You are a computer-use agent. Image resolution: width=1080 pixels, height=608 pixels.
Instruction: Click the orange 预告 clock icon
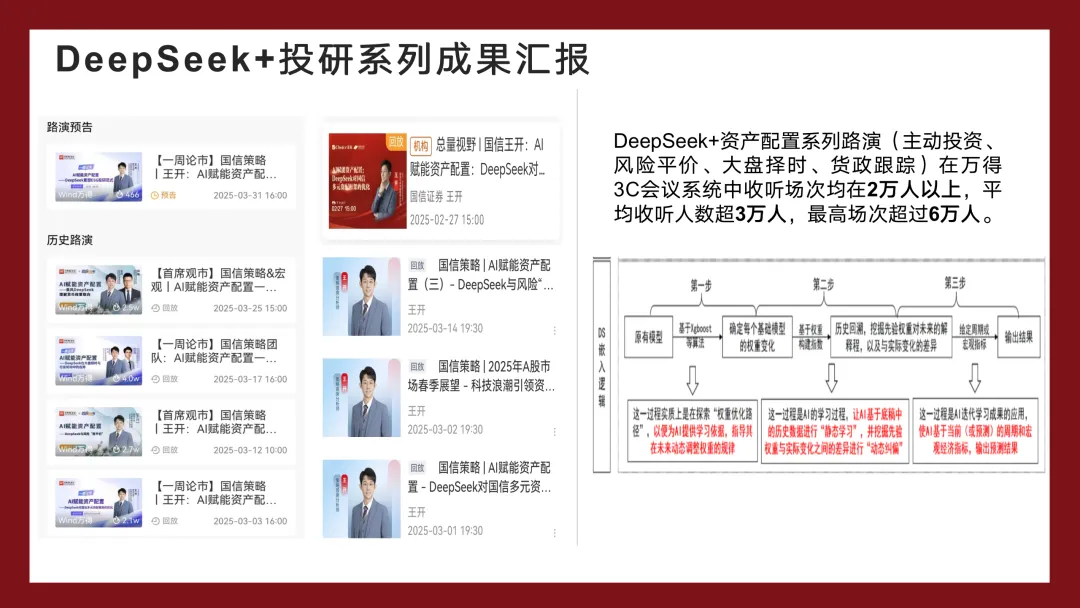coord(155,196)
